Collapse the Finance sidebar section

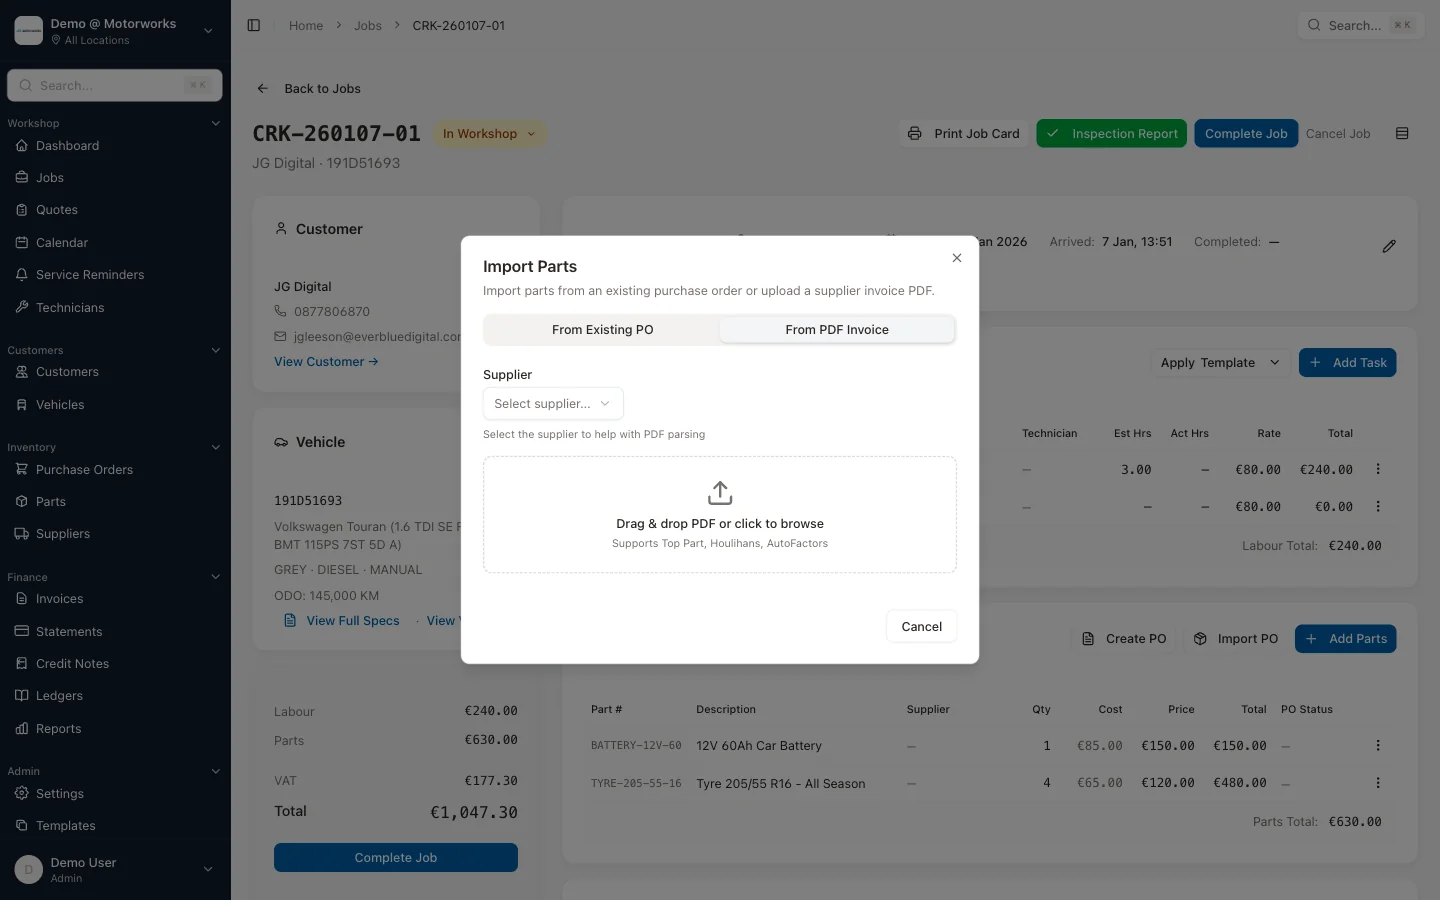point(215,577)
